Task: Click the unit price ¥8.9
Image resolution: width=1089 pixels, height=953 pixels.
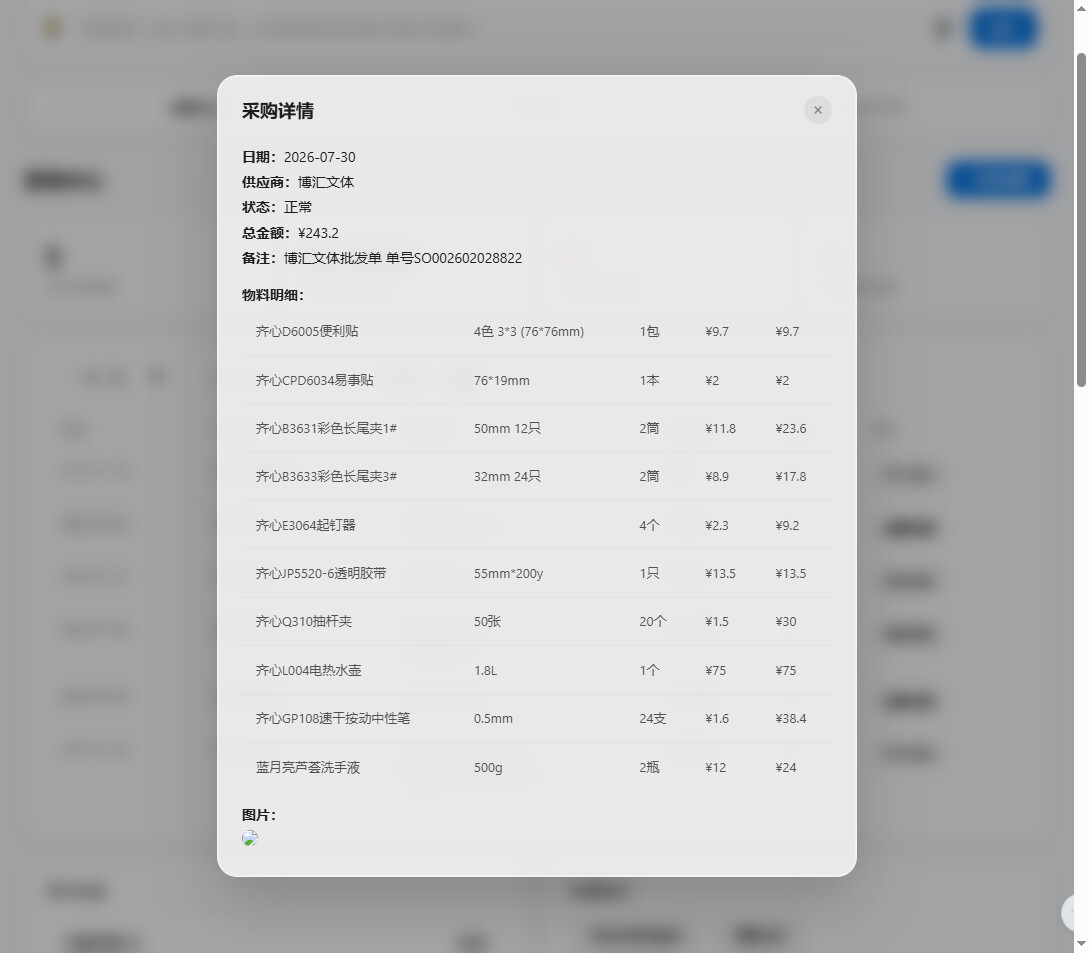Action: pyautogui.click(x=717, y=476)
